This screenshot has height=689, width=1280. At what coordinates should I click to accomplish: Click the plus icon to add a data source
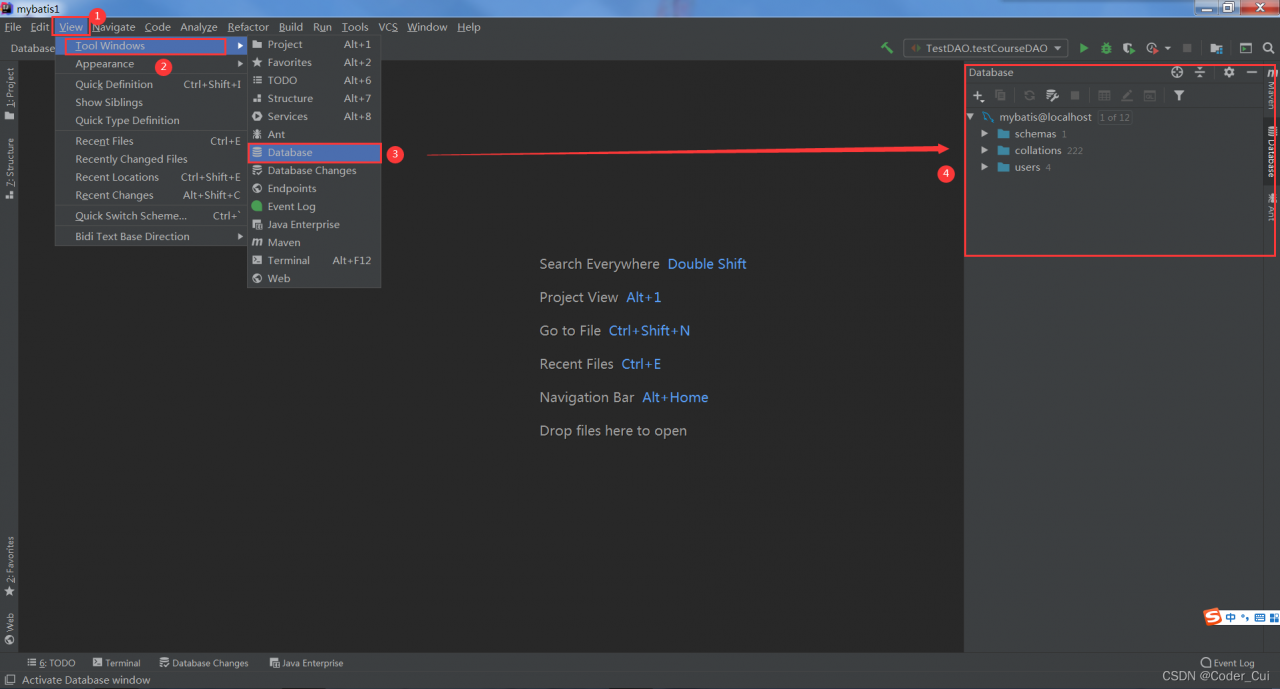979,96
